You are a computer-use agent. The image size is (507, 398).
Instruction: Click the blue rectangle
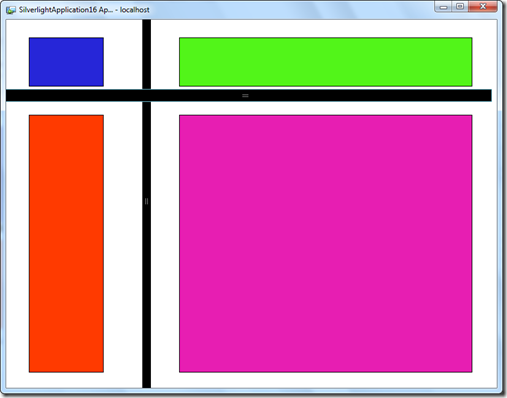[66, 62]
